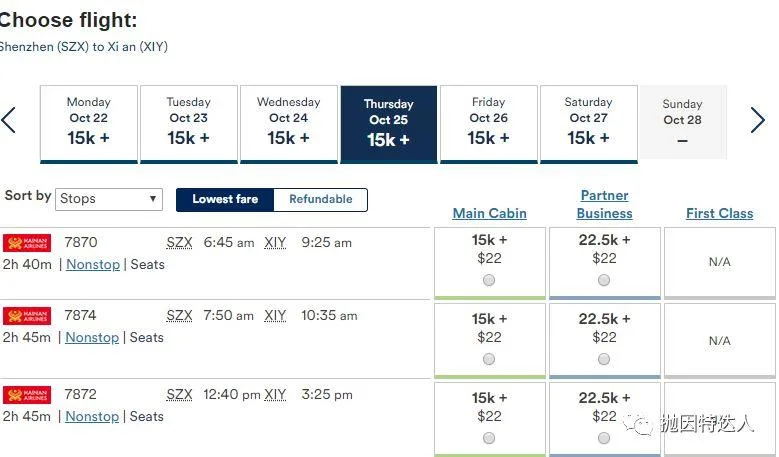Select Main Cabin fare for flight 7872
The image size is (779, 457).
[x=489, y=438]
